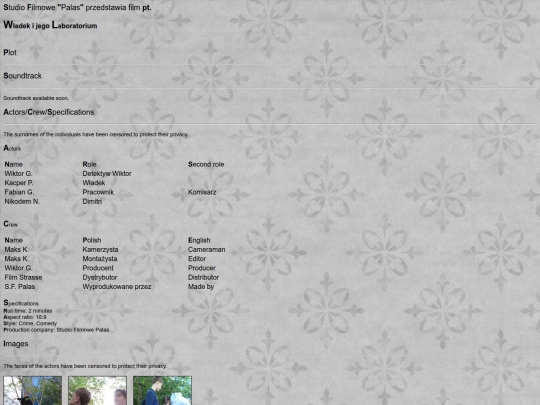The height and width of the screenshot is (405, 540).
Task: Click crew name 'S.F. Palas'
Action: [x=20, y=287]
